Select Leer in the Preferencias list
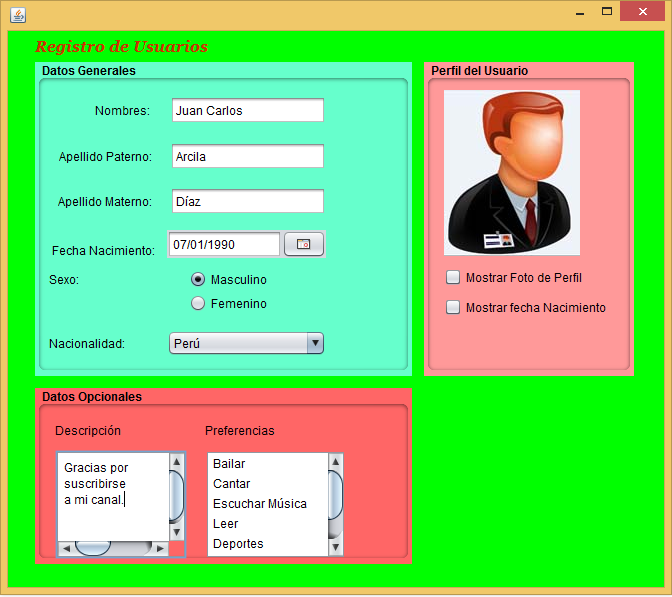This screenshot has height=597, width=672. tap(268, 524)
